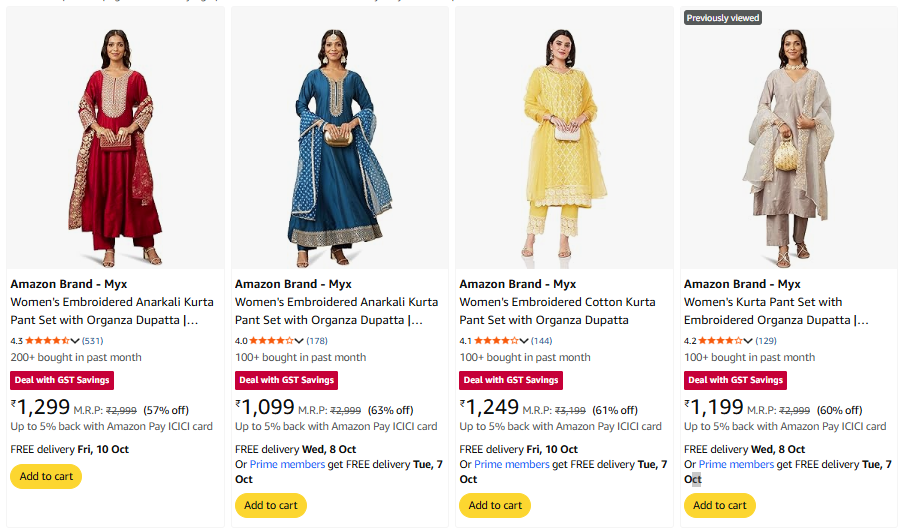Click star rating icons of grey kurta set
902x529 pixels.
tap(719, 341)
